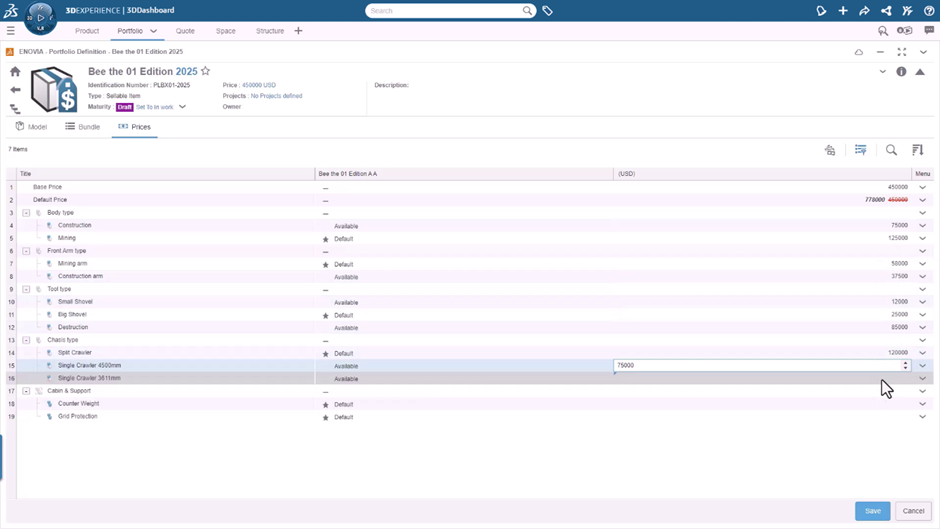
Task: Collapse the Body type tree group
Action: [x=26, y=213]
